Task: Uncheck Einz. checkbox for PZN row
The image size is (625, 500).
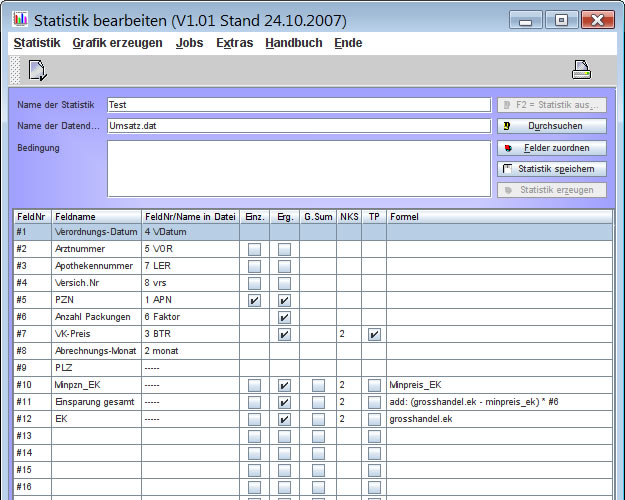Action: [255, 300]
